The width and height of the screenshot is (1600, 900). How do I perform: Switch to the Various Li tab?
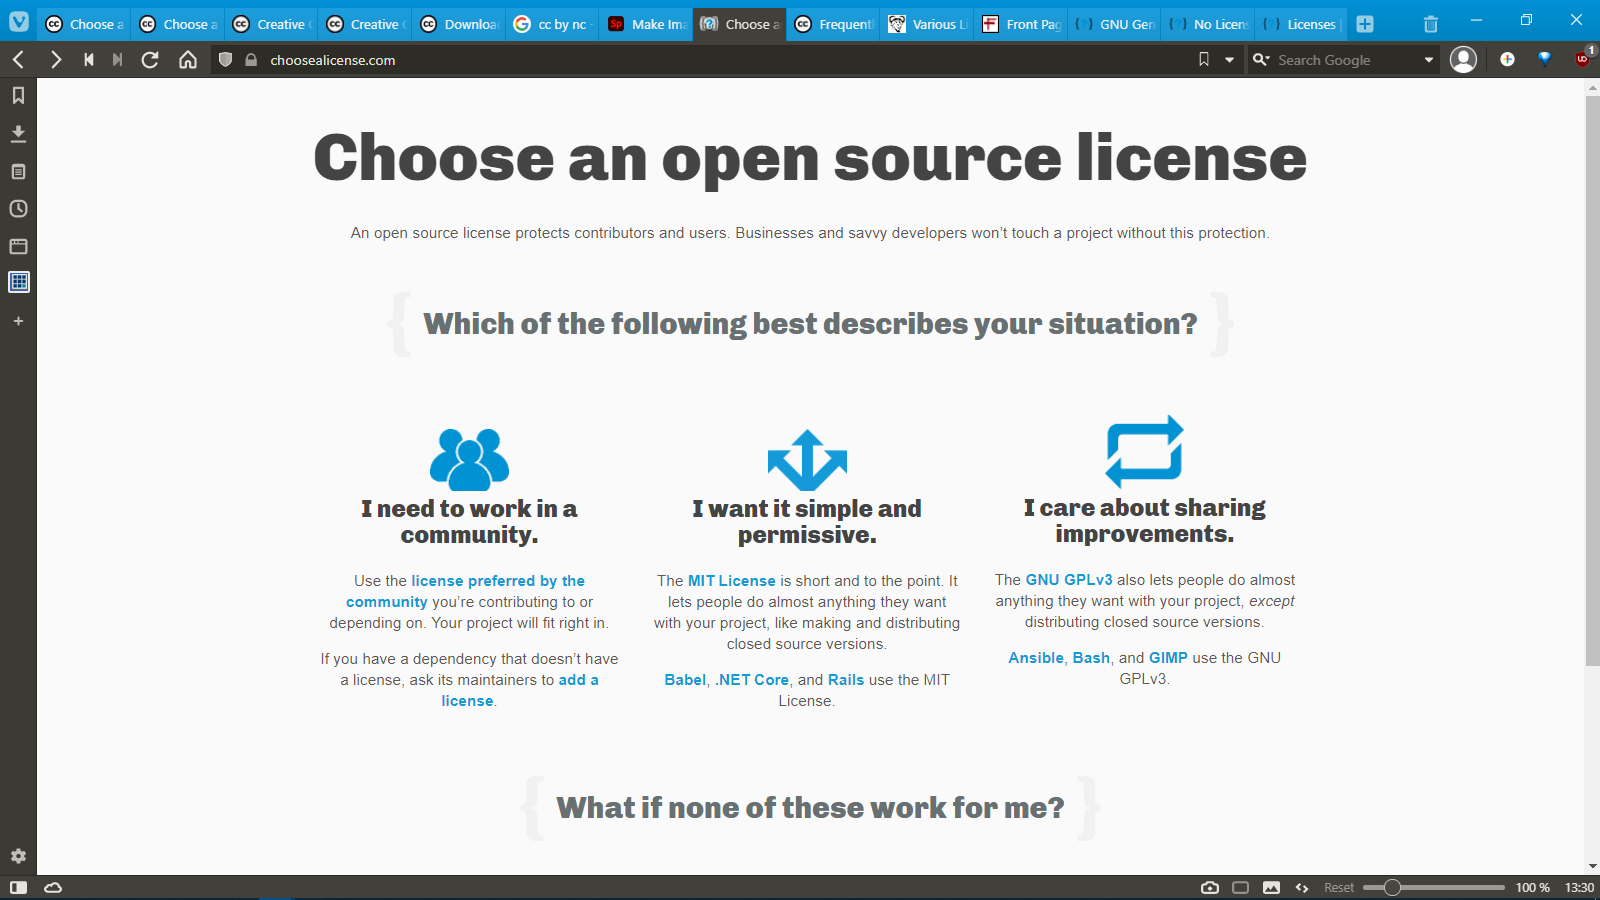[926, 24]
